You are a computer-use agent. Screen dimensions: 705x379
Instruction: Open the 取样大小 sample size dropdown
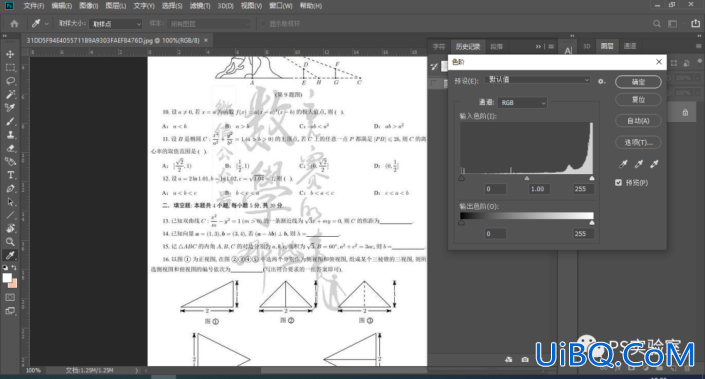tap(116, 24)
